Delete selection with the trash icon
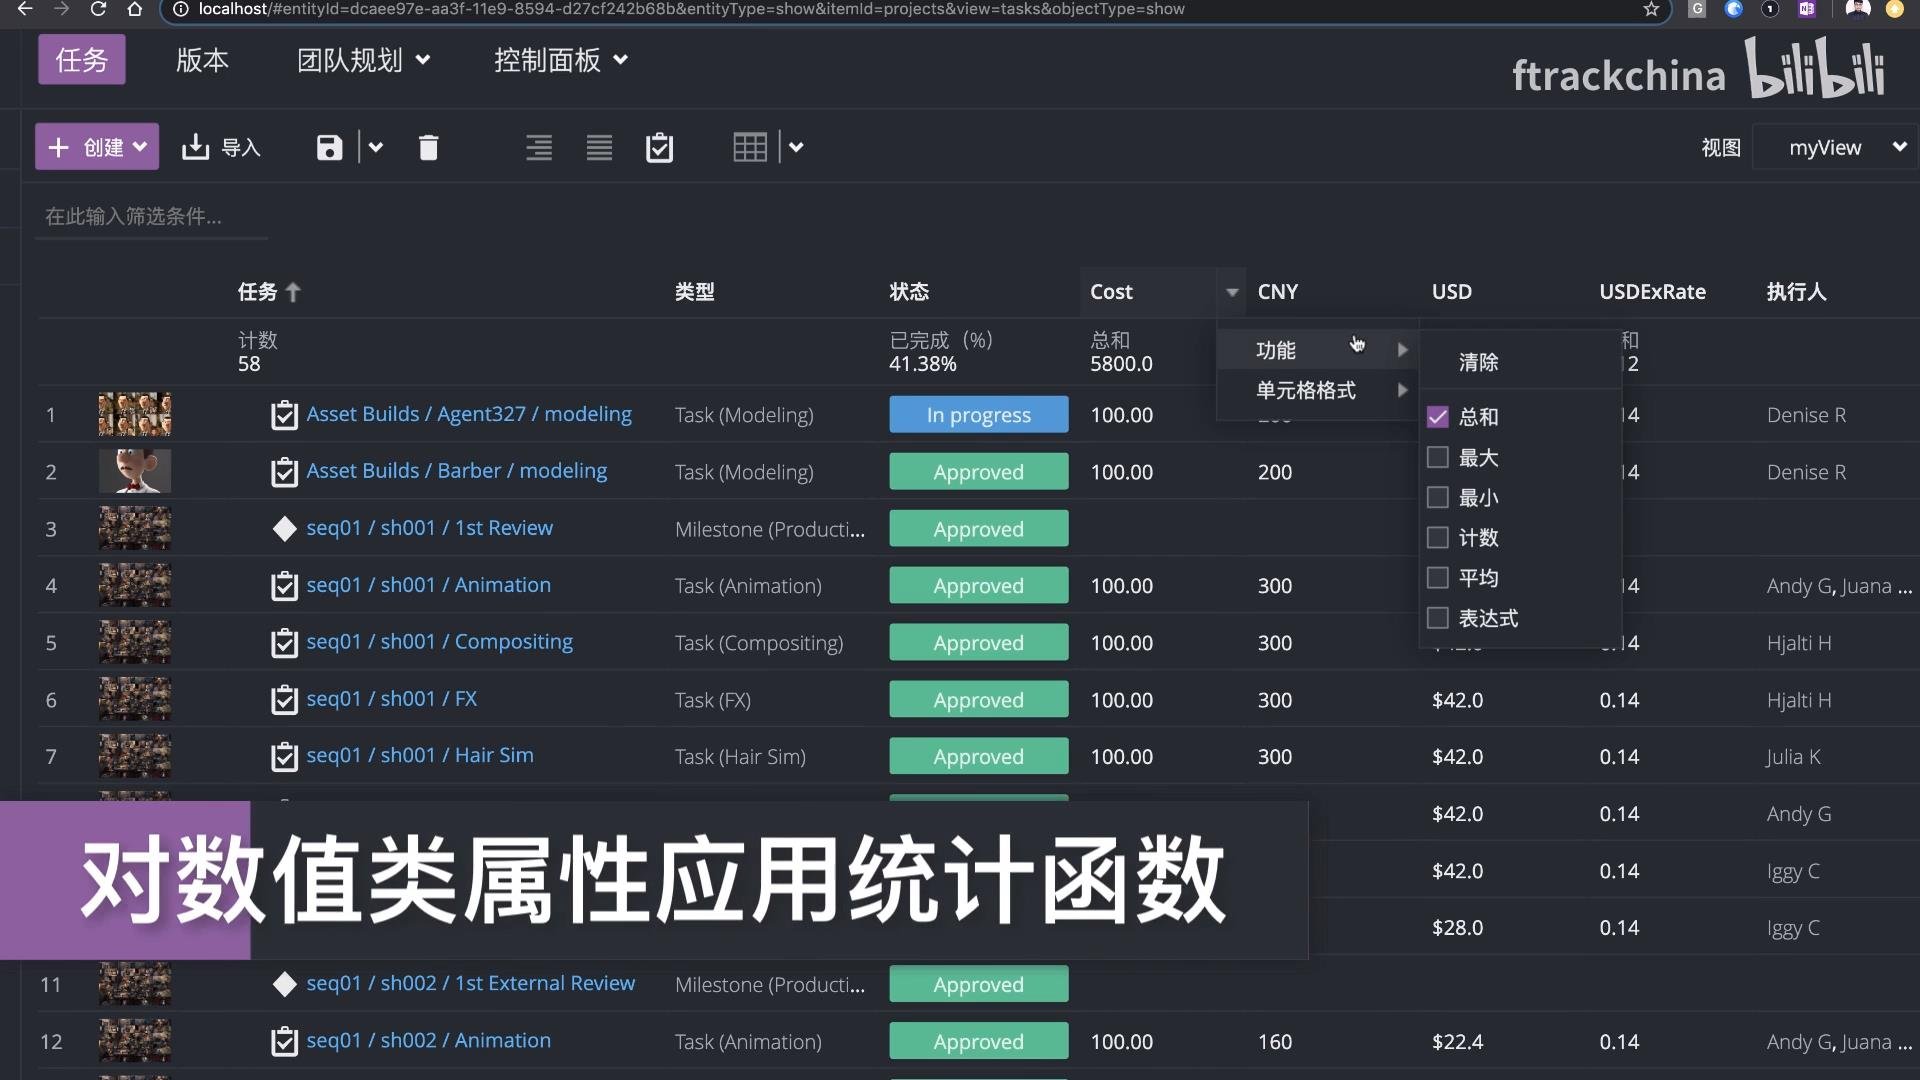This screenshot has height=1080, width=1920. click(428, 147)
